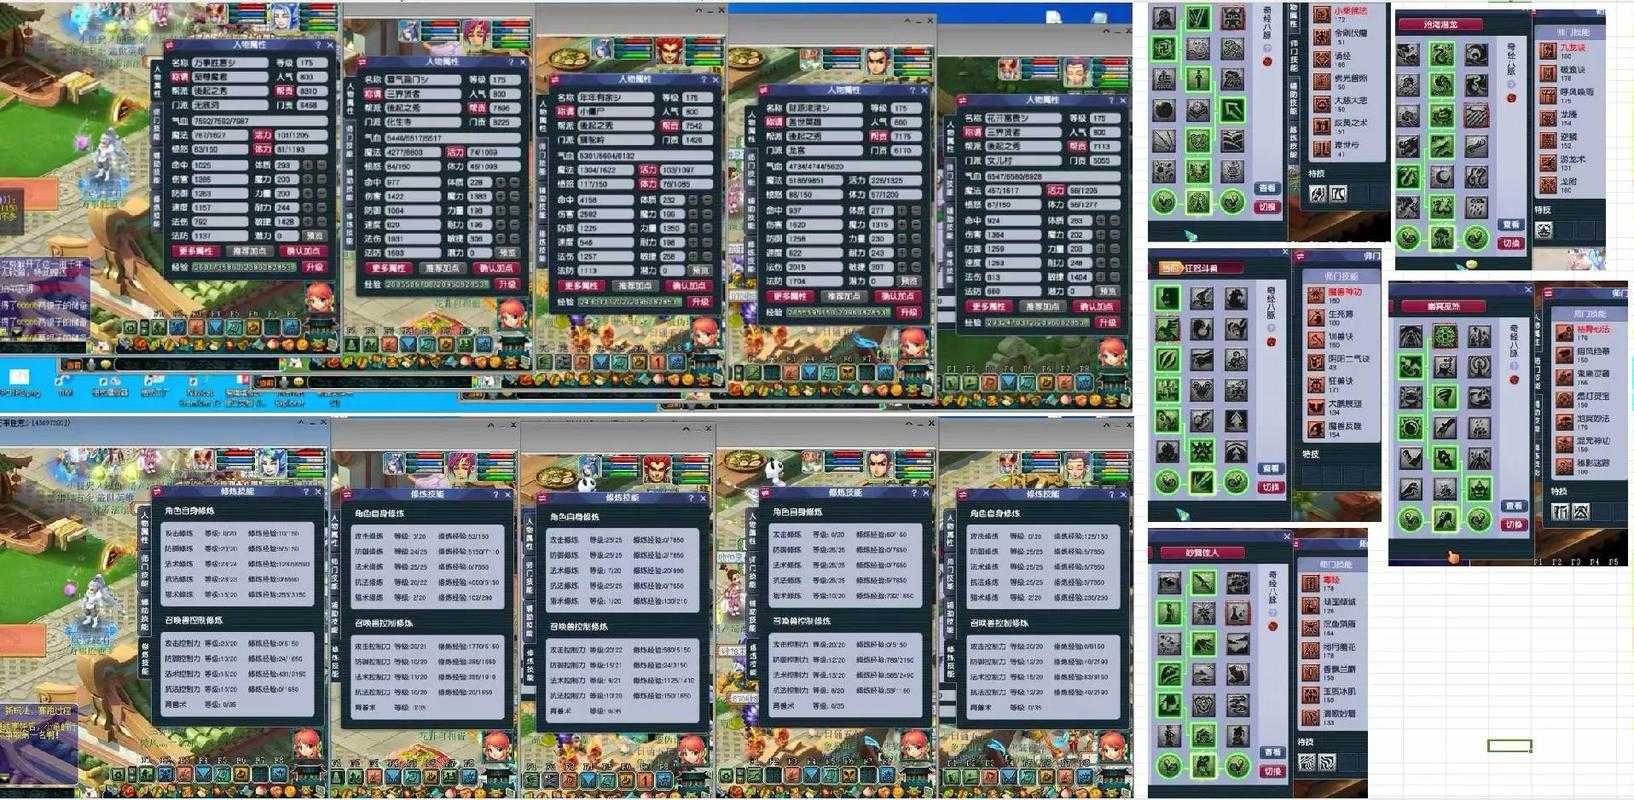Click 经验 progress bar in 万事胜意 window

tap(245, 267)
